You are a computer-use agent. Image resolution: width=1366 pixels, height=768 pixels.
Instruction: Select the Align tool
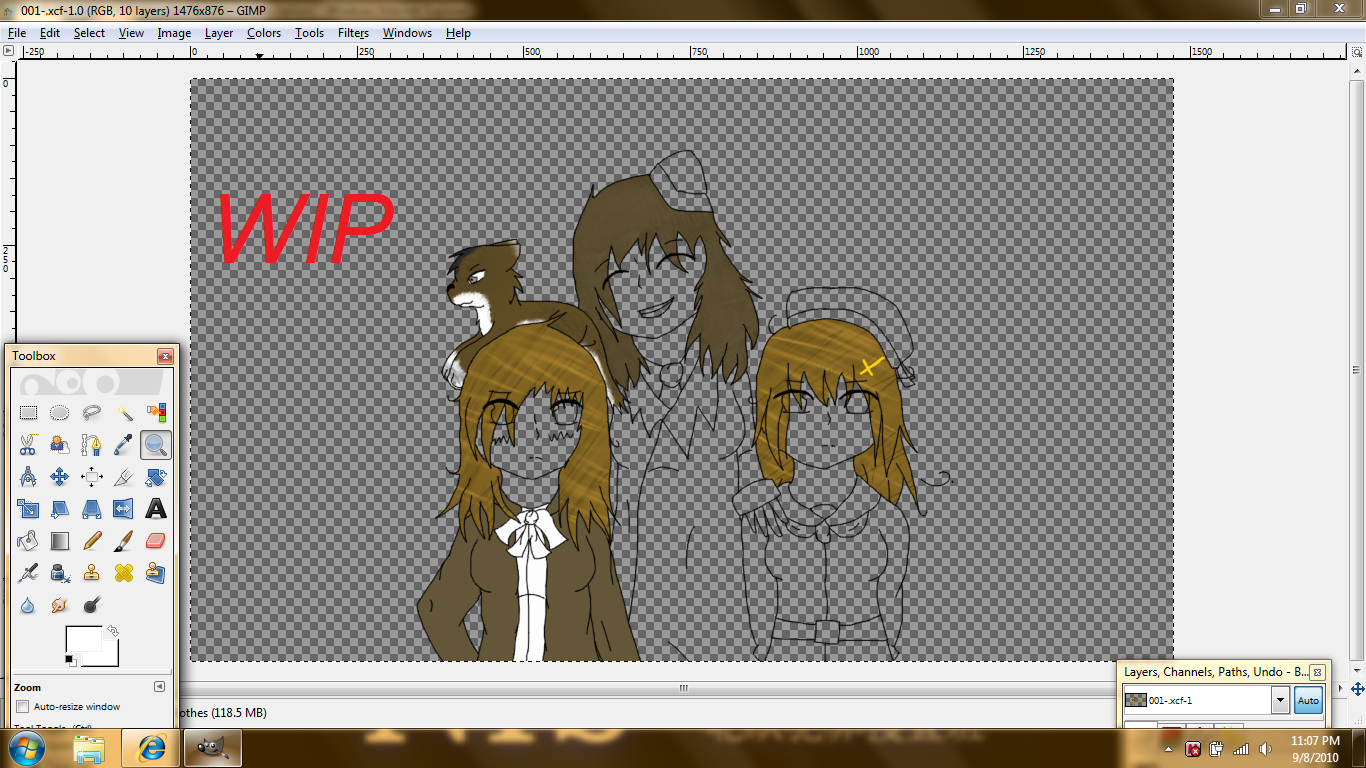tap(92, 476)
